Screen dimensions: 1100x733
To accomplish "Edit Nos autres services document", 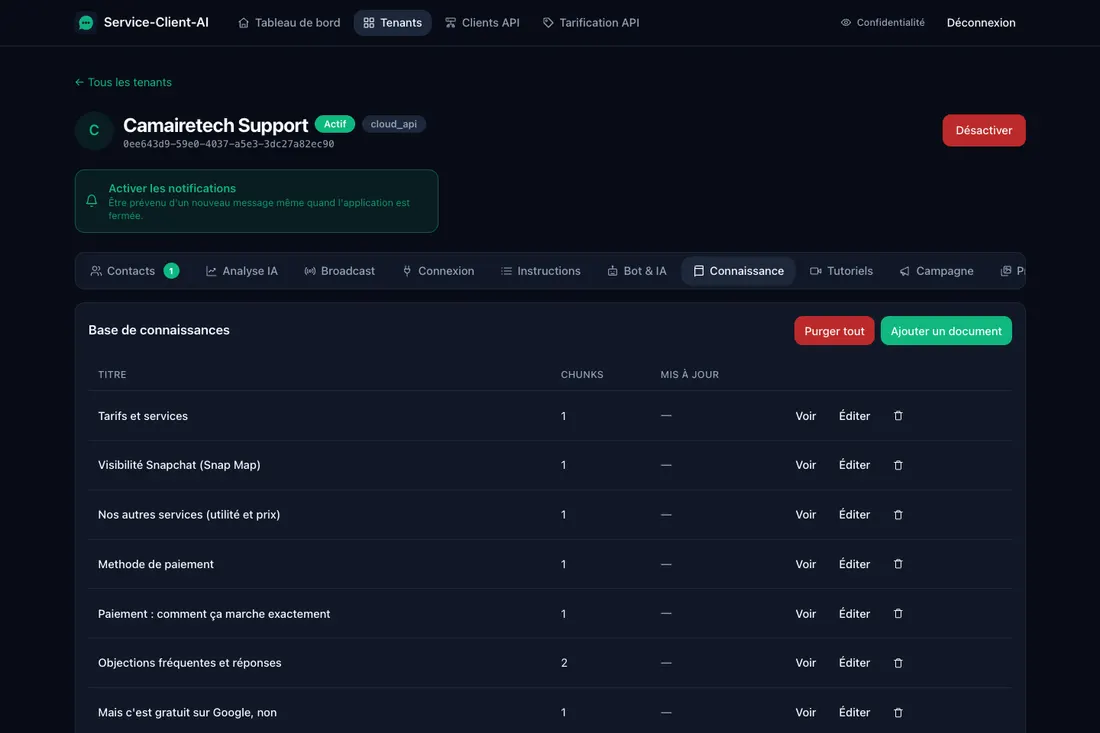I will point(854,515).
